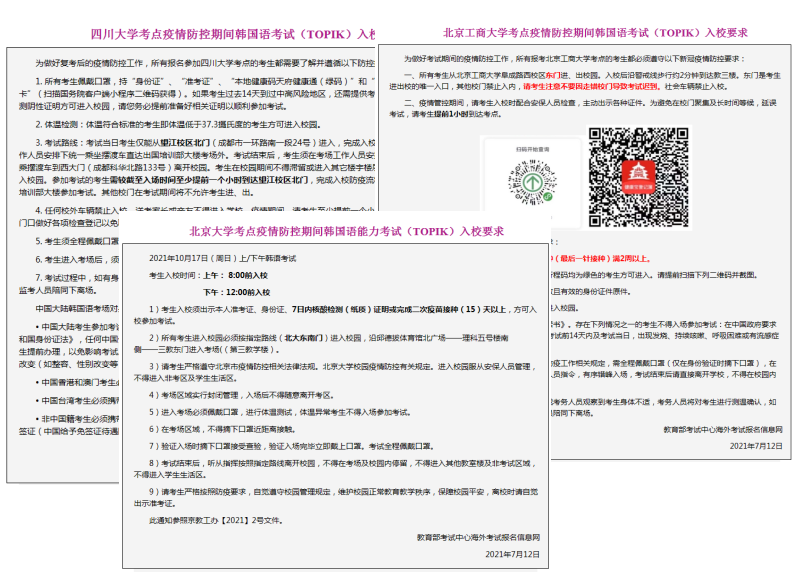Click Peking item 4) 考场区域实行封闭管理
The width and height of the screenshot is (797, 575).
[x=240, y=395]
